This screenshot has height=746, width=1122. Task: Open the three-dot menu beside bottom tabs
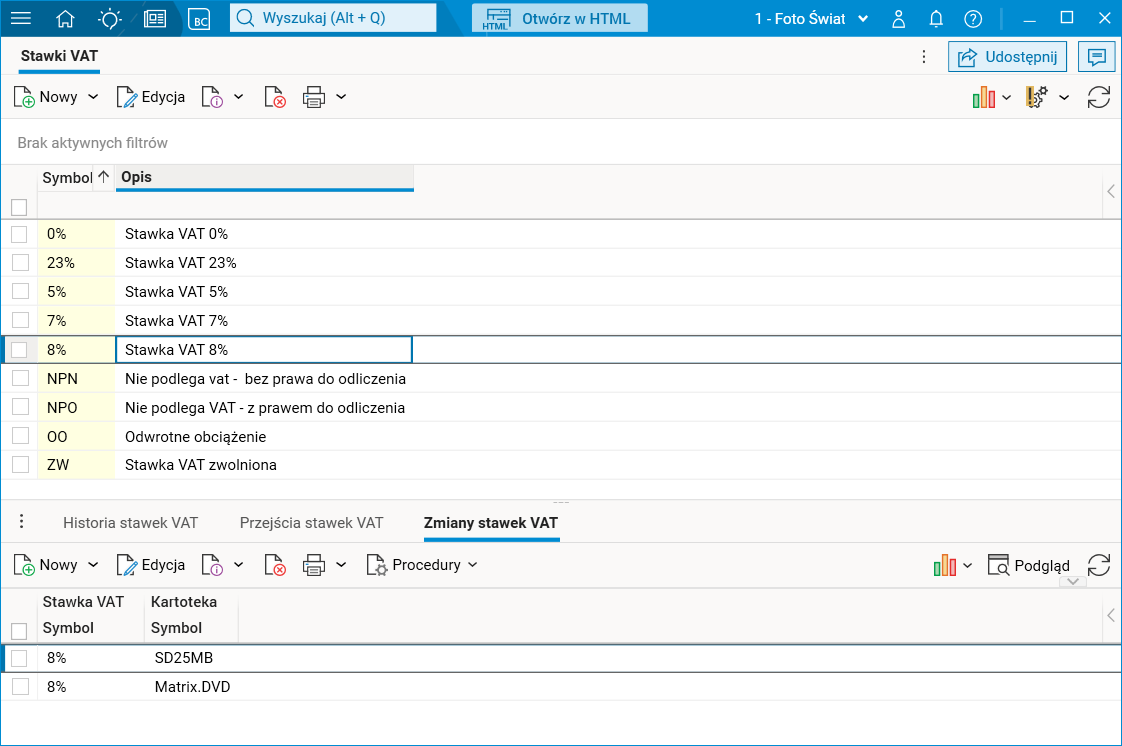pyautogui.click(x=21, y=521)
